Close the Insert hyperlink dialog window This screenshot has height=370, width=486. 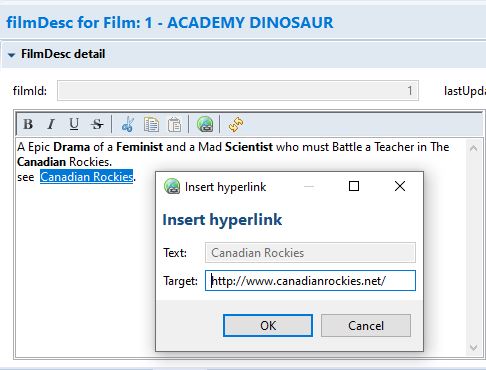[400, 186]
